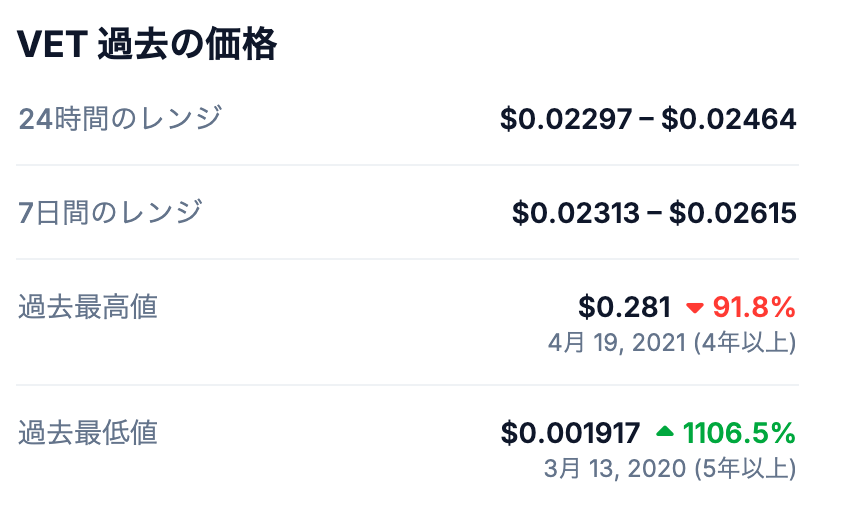Screen dimensions: 842x510
Task: Select the 7日間のレンジ label
Action: [x=110, y=212]
